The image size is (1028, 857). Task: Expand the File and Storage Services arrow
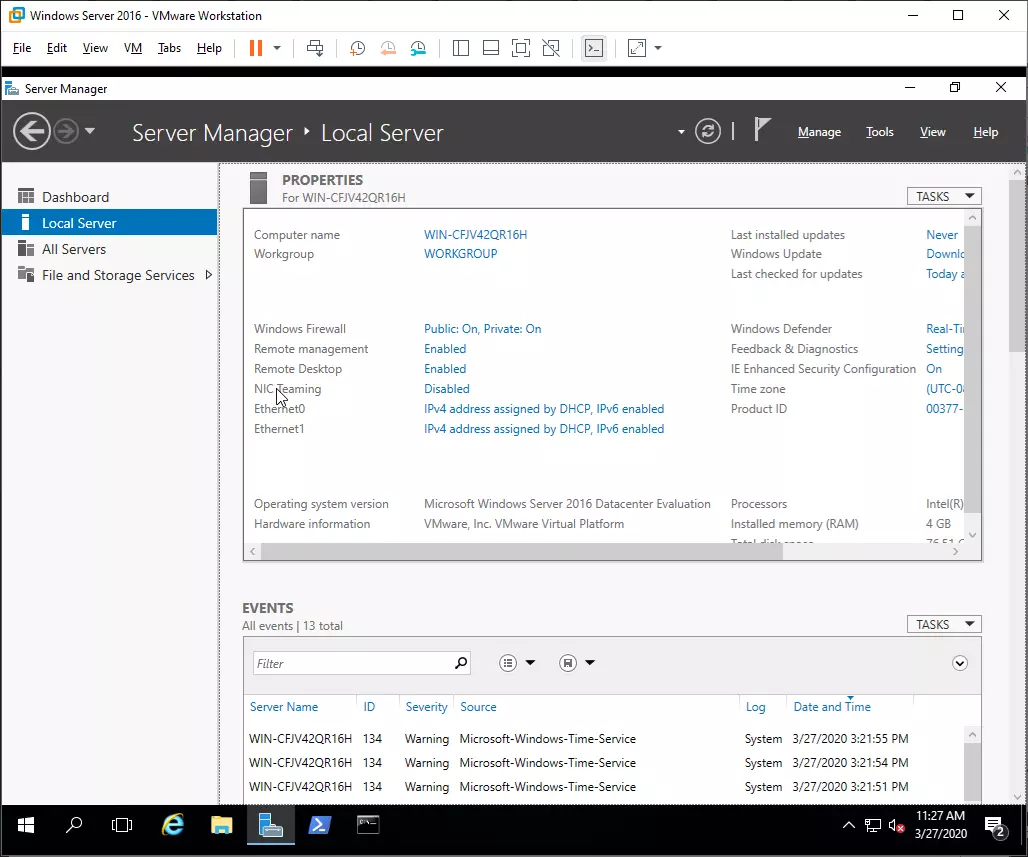(208, 275)
